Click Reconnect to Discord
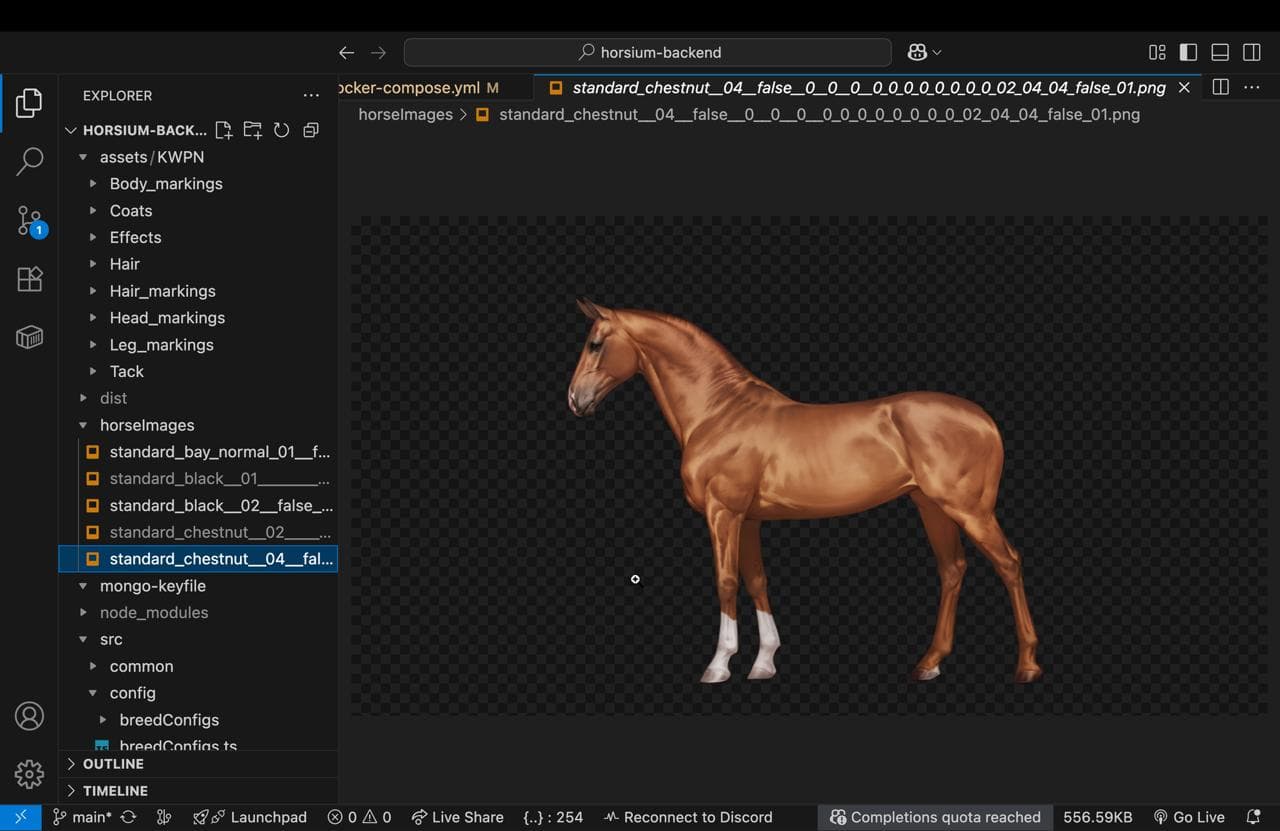The height and width of the screenshot is (831, 1280). (x=688, y=817)
